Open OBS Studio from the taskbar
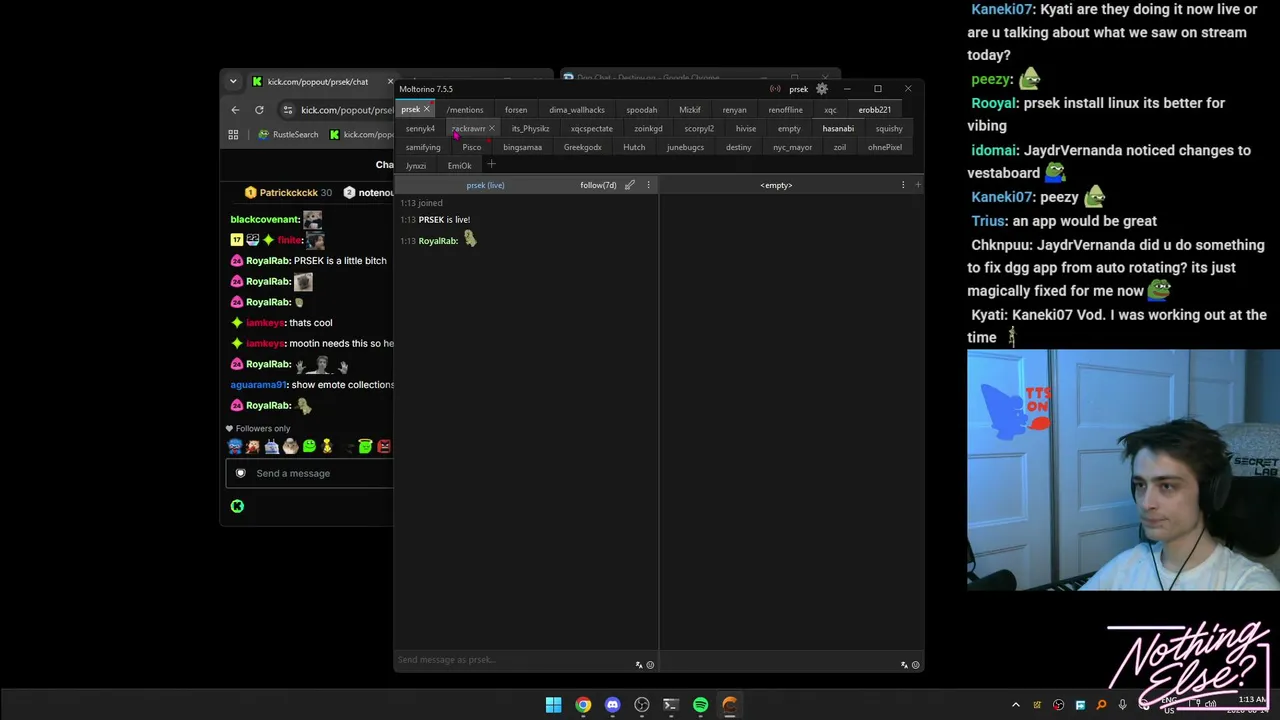This screenshot has width=1280, height=720. [x=642, y=705]
